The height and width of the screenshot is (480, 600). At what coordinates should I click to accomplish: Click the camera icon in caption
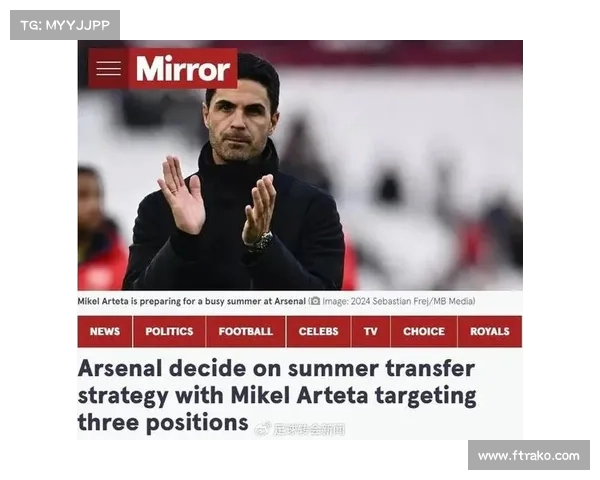(x=315, y=301)
